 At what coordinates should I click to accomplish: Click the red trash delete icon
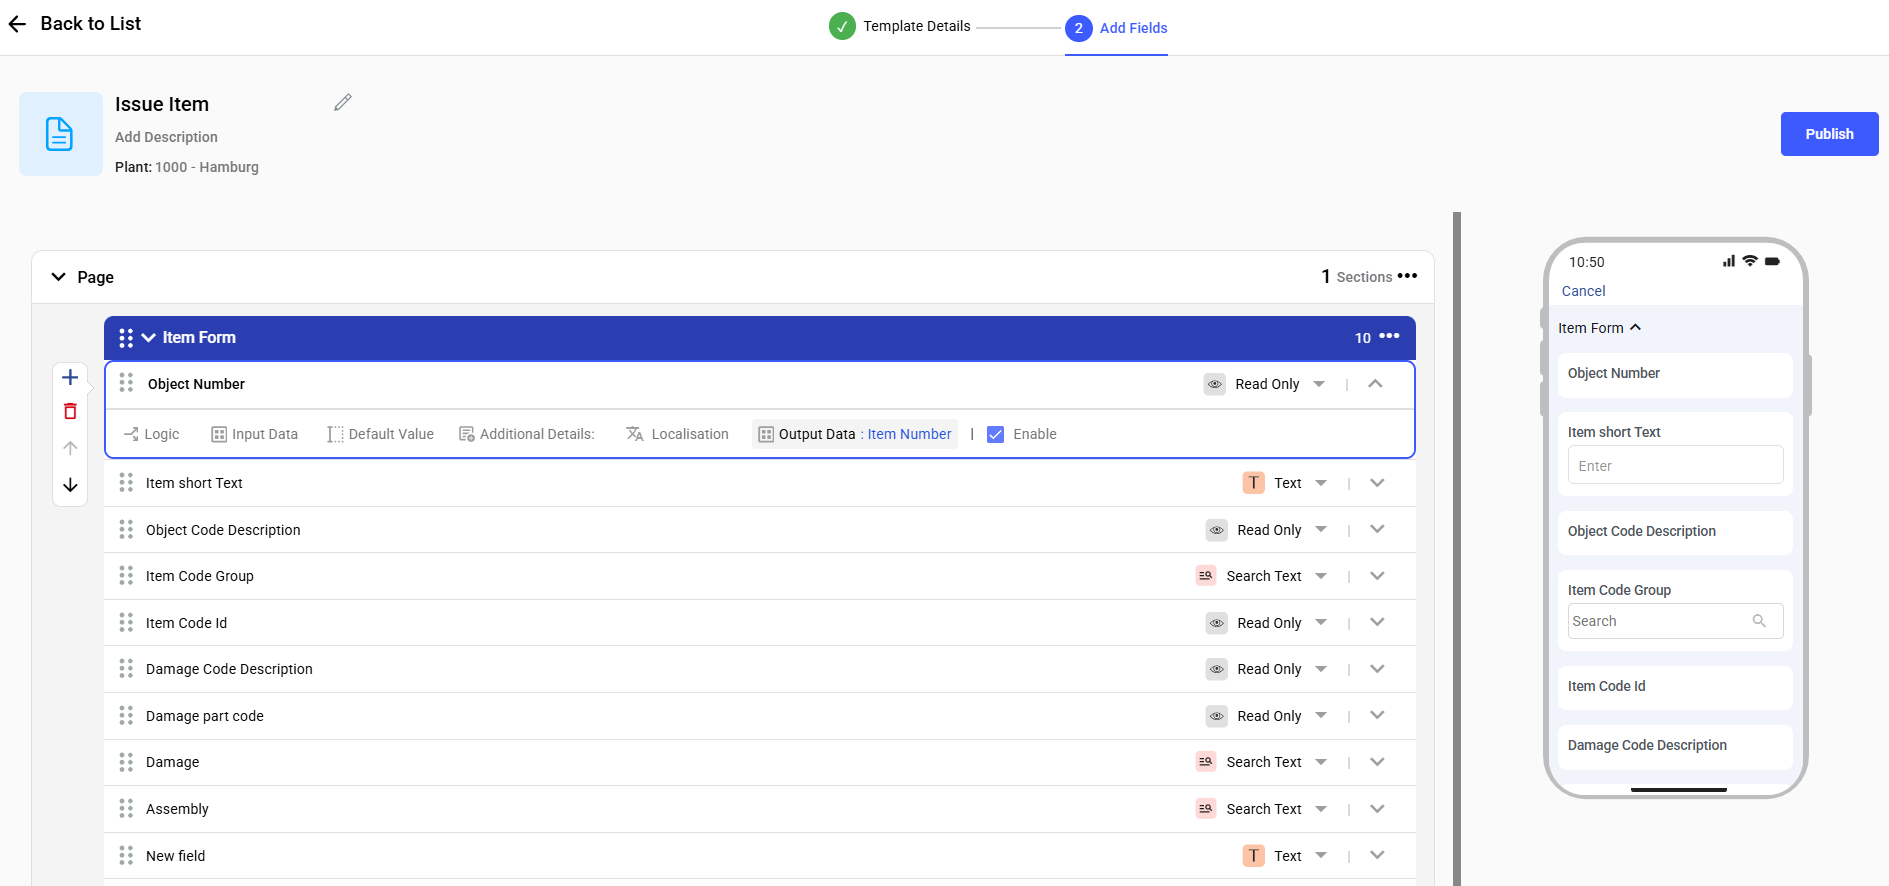70,412
